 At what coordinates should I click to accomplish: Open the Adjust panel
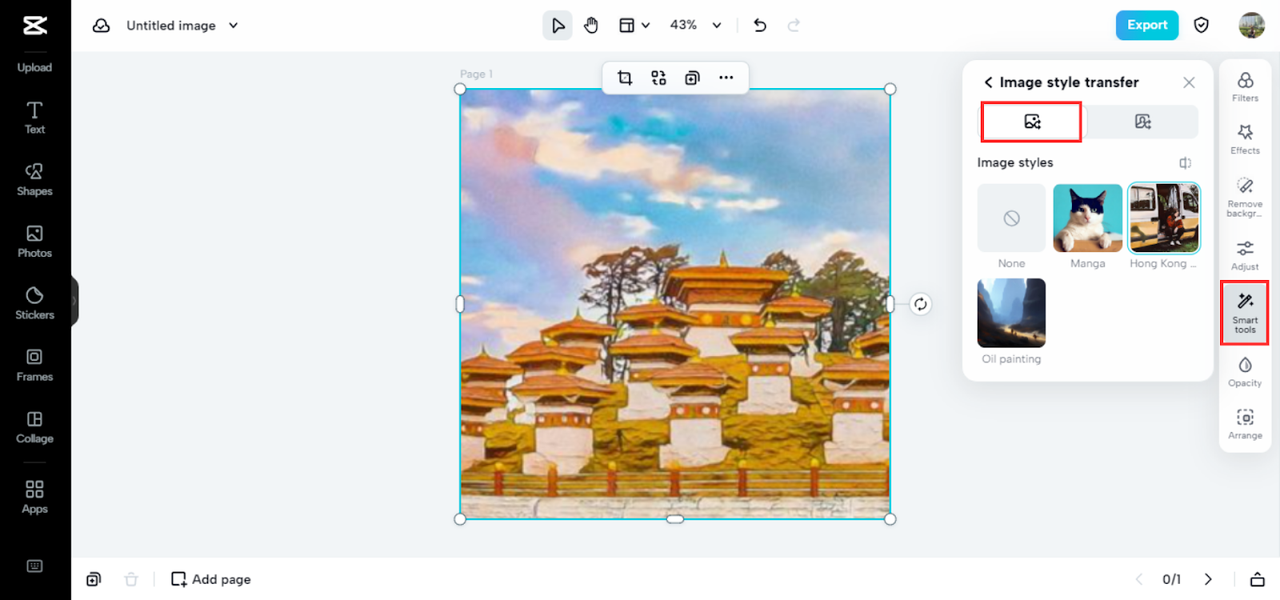coord(1245,255)
